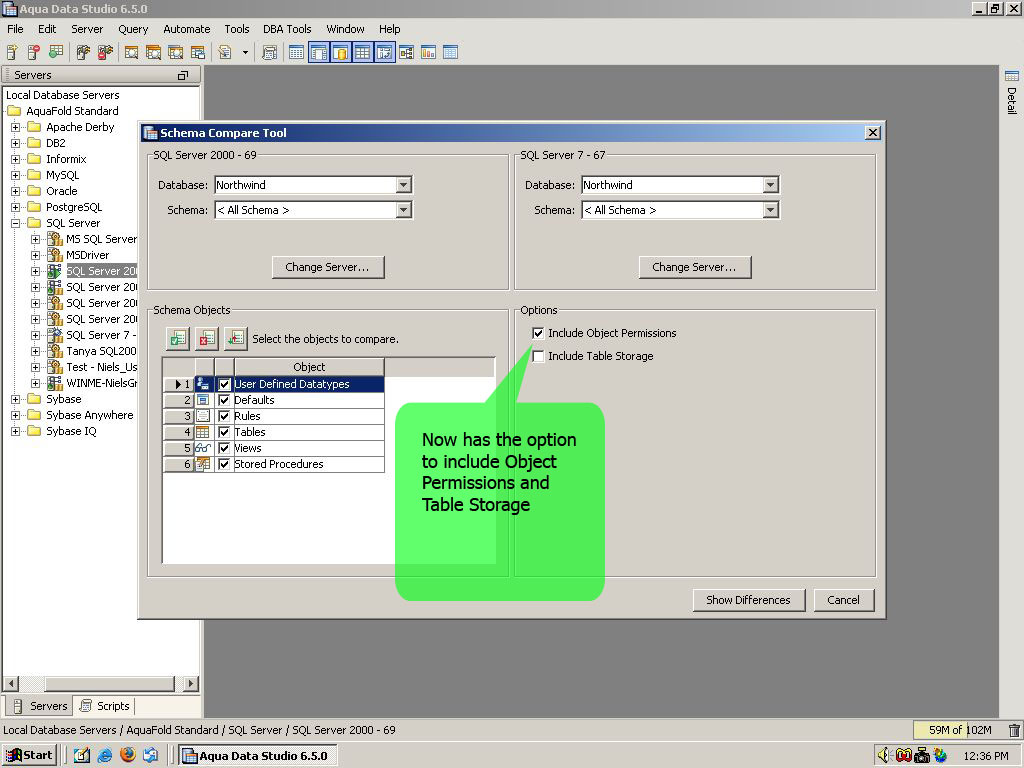Click the Windows Start button
The image size is (1024, 768).
29,755
